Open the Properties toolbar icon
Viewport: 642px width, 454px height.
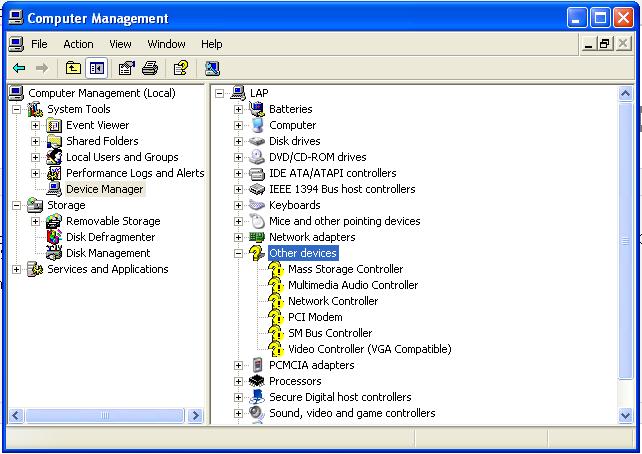[127, 68]
